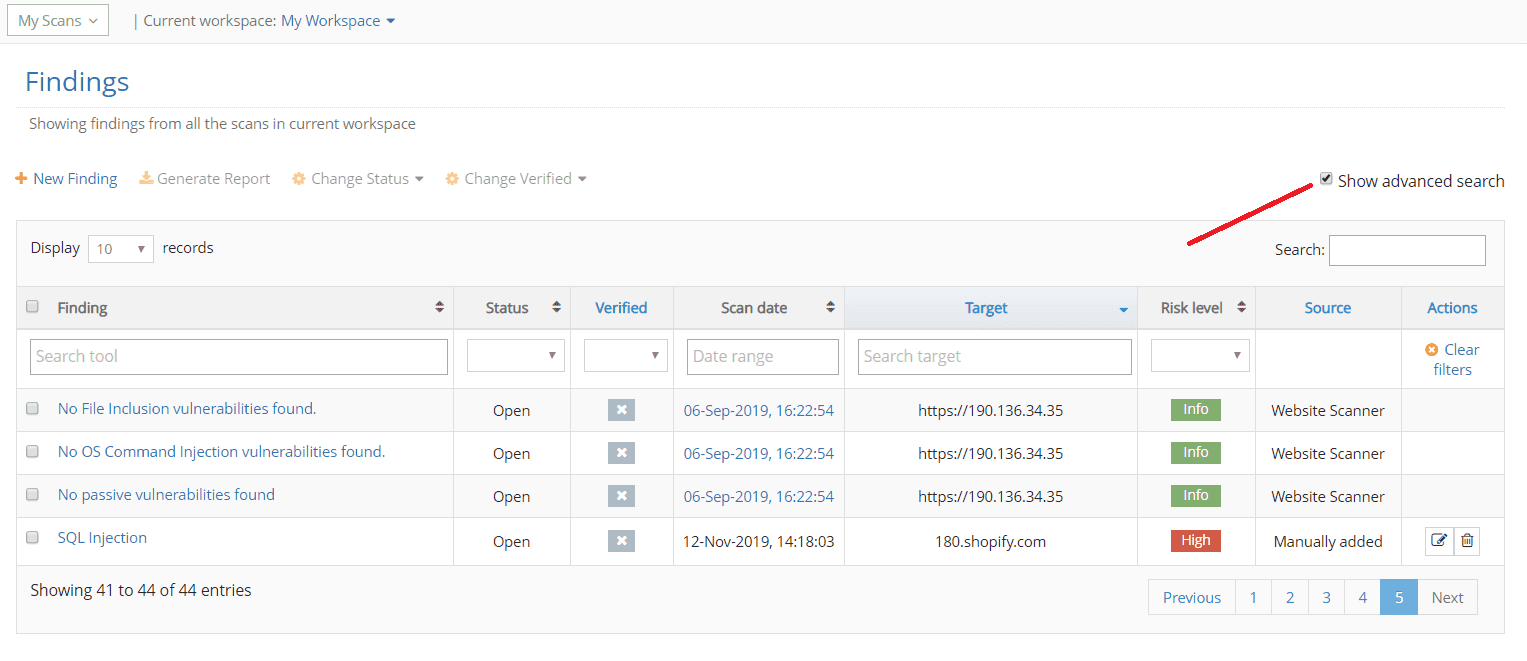Toggle the verified X icon for SQL Injection
This screenshot has height=661, width=1527.
click(621, 540)
